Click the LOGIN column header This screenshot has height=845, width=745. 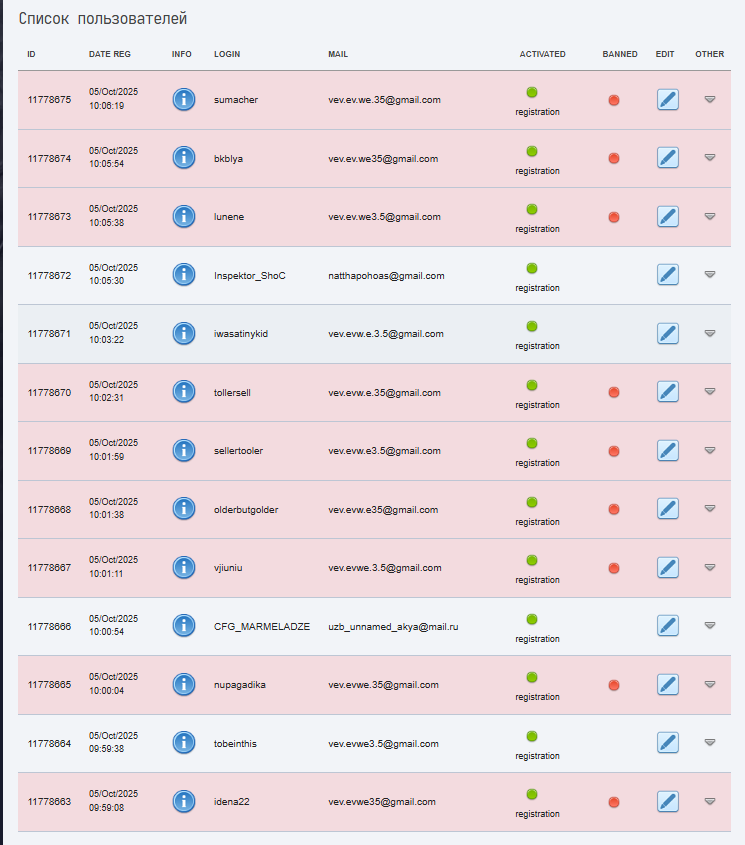point(227,54)
